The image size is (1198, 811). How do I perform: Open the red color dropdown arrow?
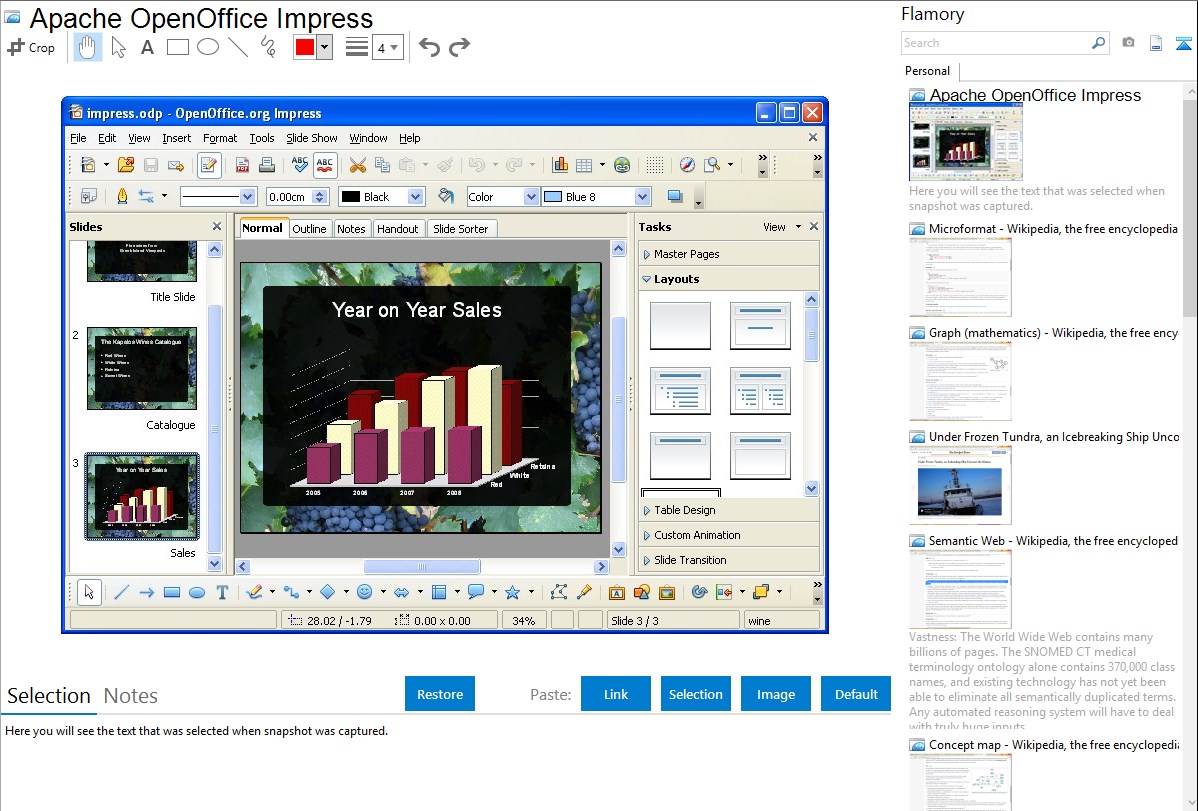pos(325,47)
